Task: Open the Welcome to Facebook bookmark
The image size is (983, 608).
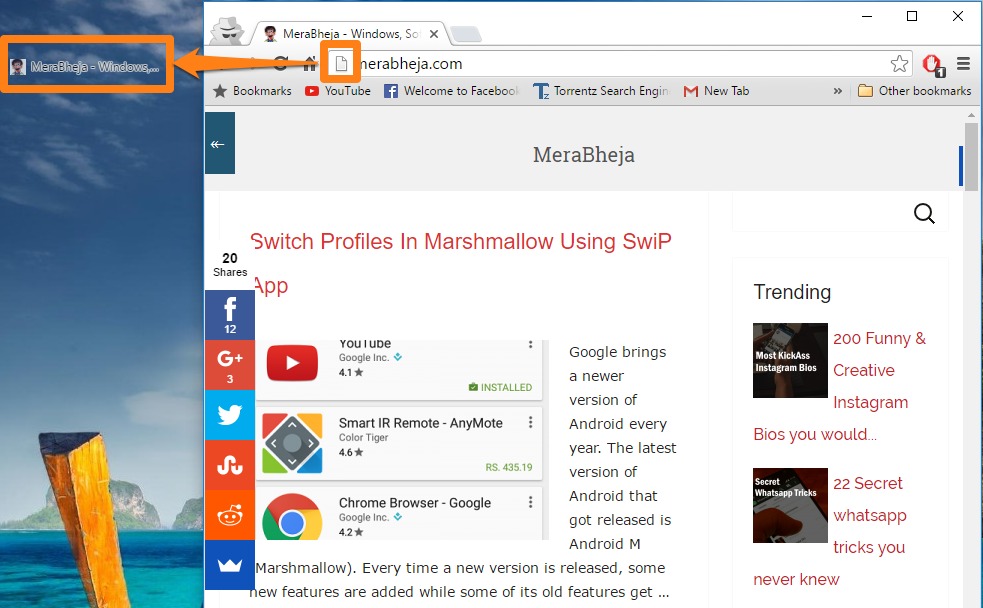Action: pyautogui.click(x=452, y=91)
